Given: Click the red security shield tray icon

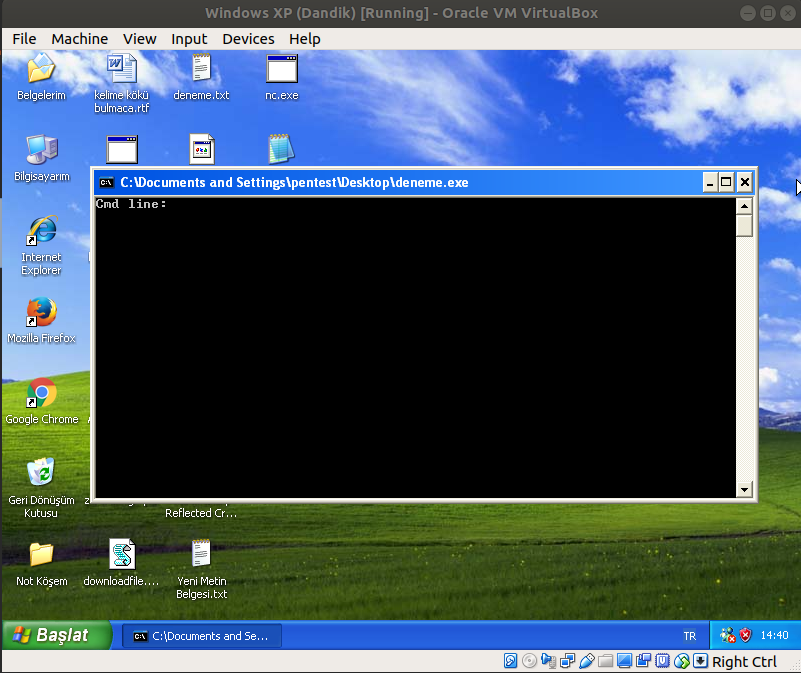Looking at the screenshot, I should tap(746, 635).
